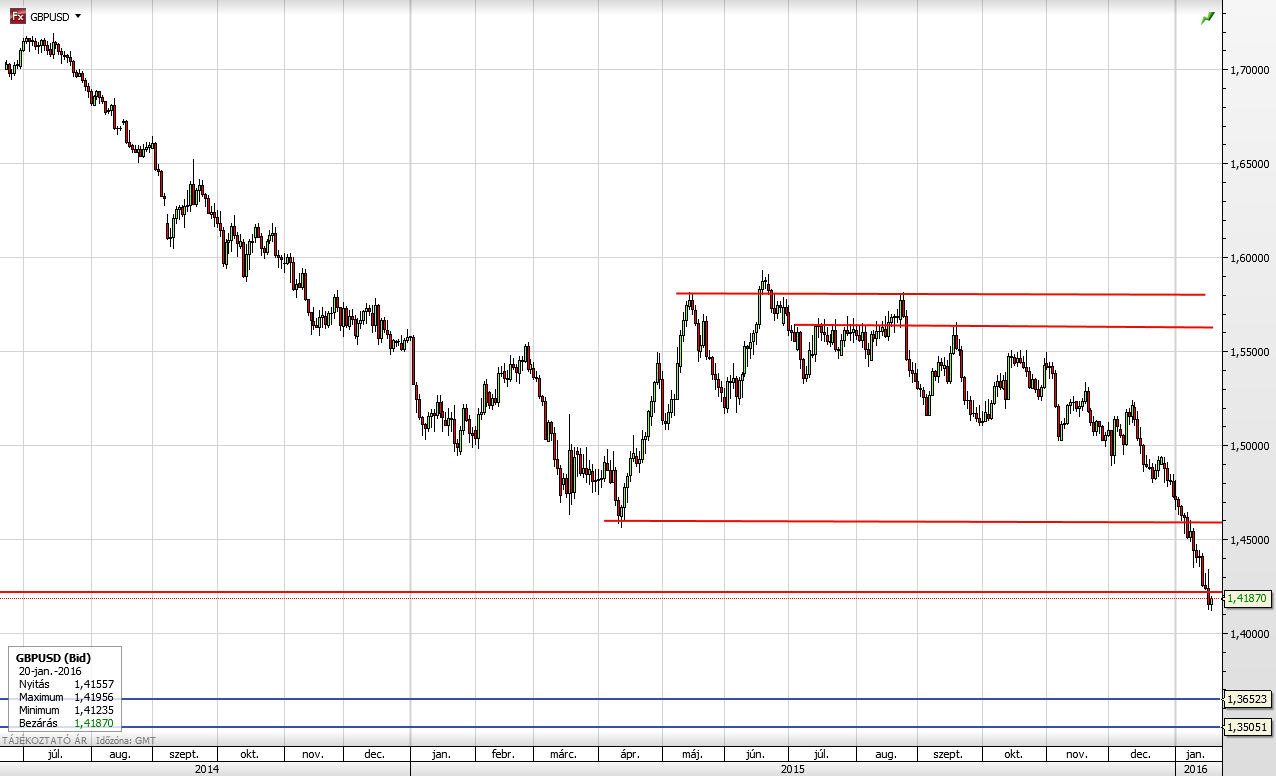The height and width of the screenshot is (776, 1276).
Task: Click the 1,65000 level on the price axis
Action: point(1251,164)
